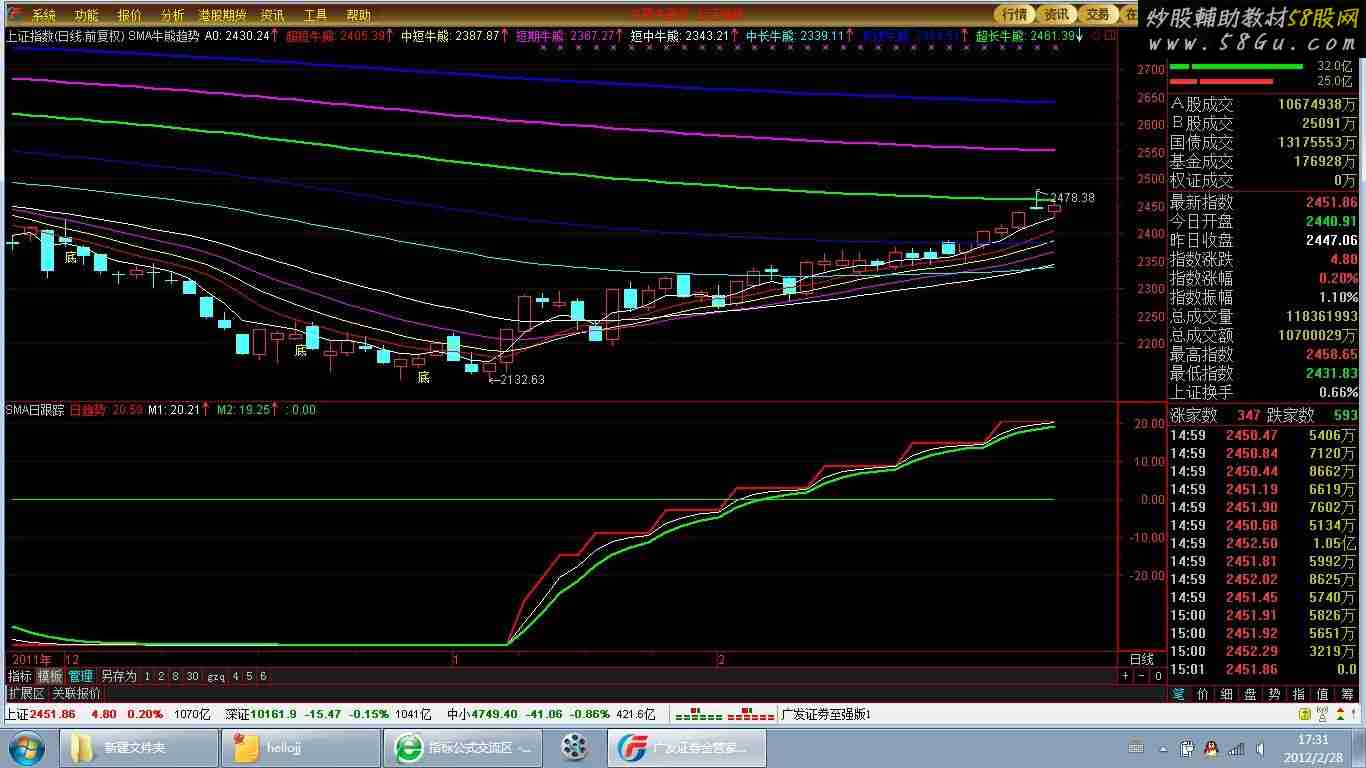Image resolution: width=1366 pixels, height=768 pixels.
Task: Switch to the 模板 tab
Action: point(50,676)
